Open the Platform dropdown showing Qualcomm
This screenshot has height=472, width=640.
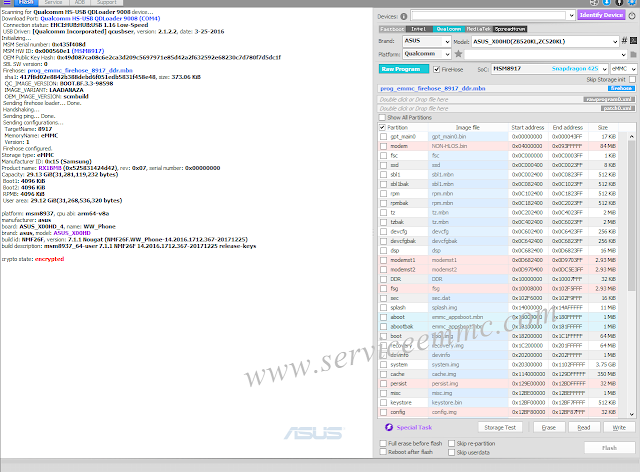coord(426,54)
